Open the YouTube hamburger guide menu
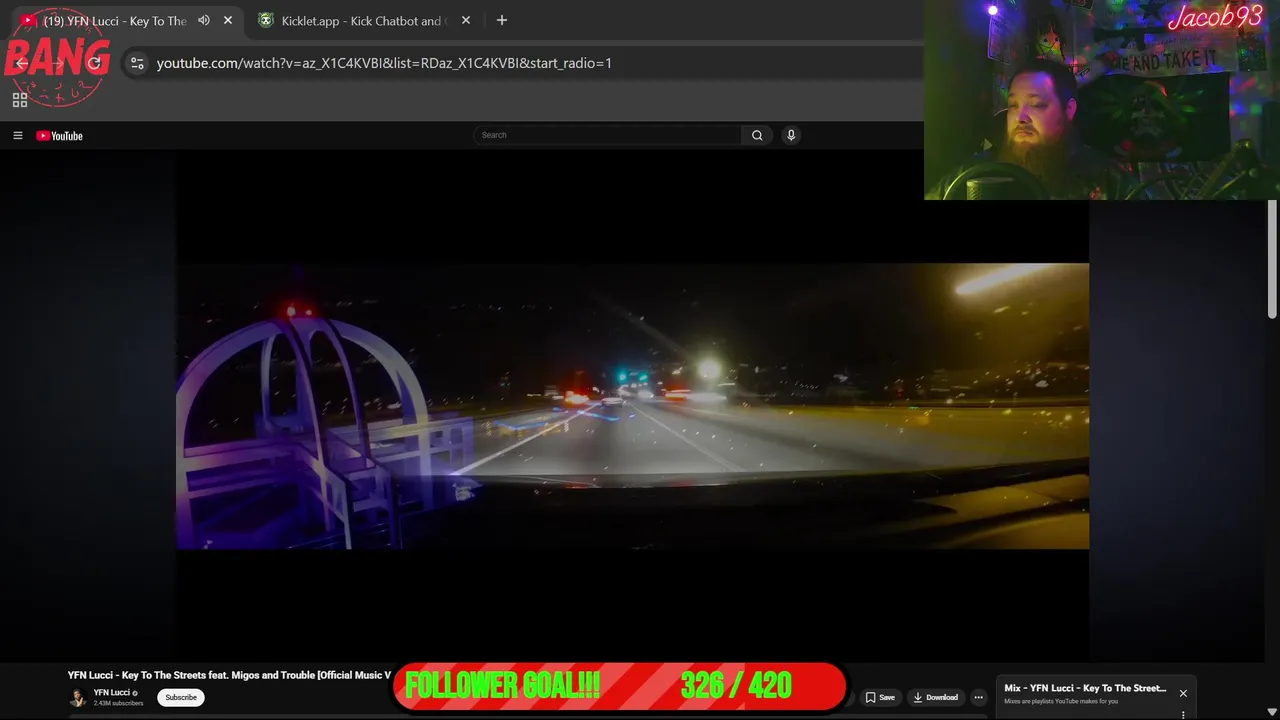1280x720 pixels. (x=17, y=135)
